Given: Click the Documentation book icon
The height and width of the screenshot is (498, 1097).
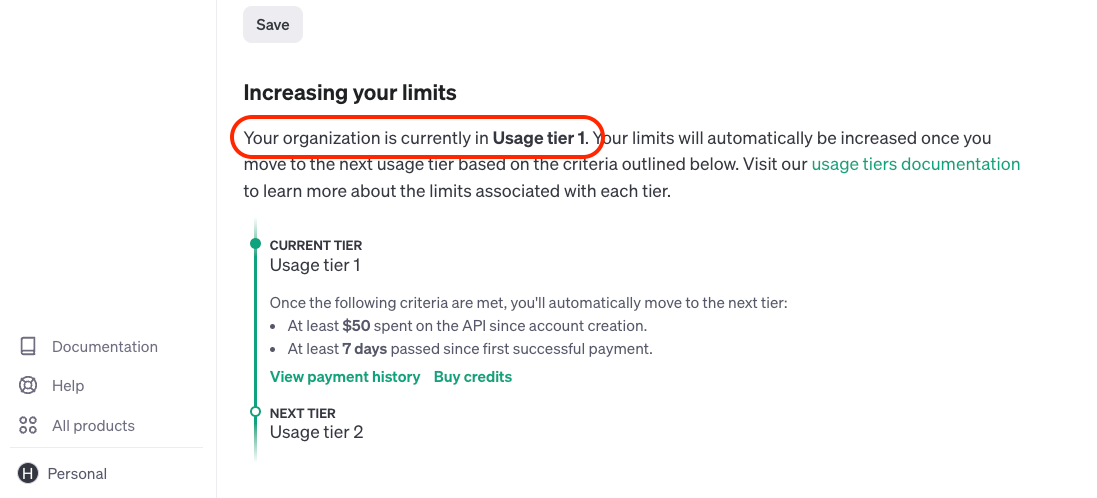Looking at the screenshot, I should (x=28, y=347).
